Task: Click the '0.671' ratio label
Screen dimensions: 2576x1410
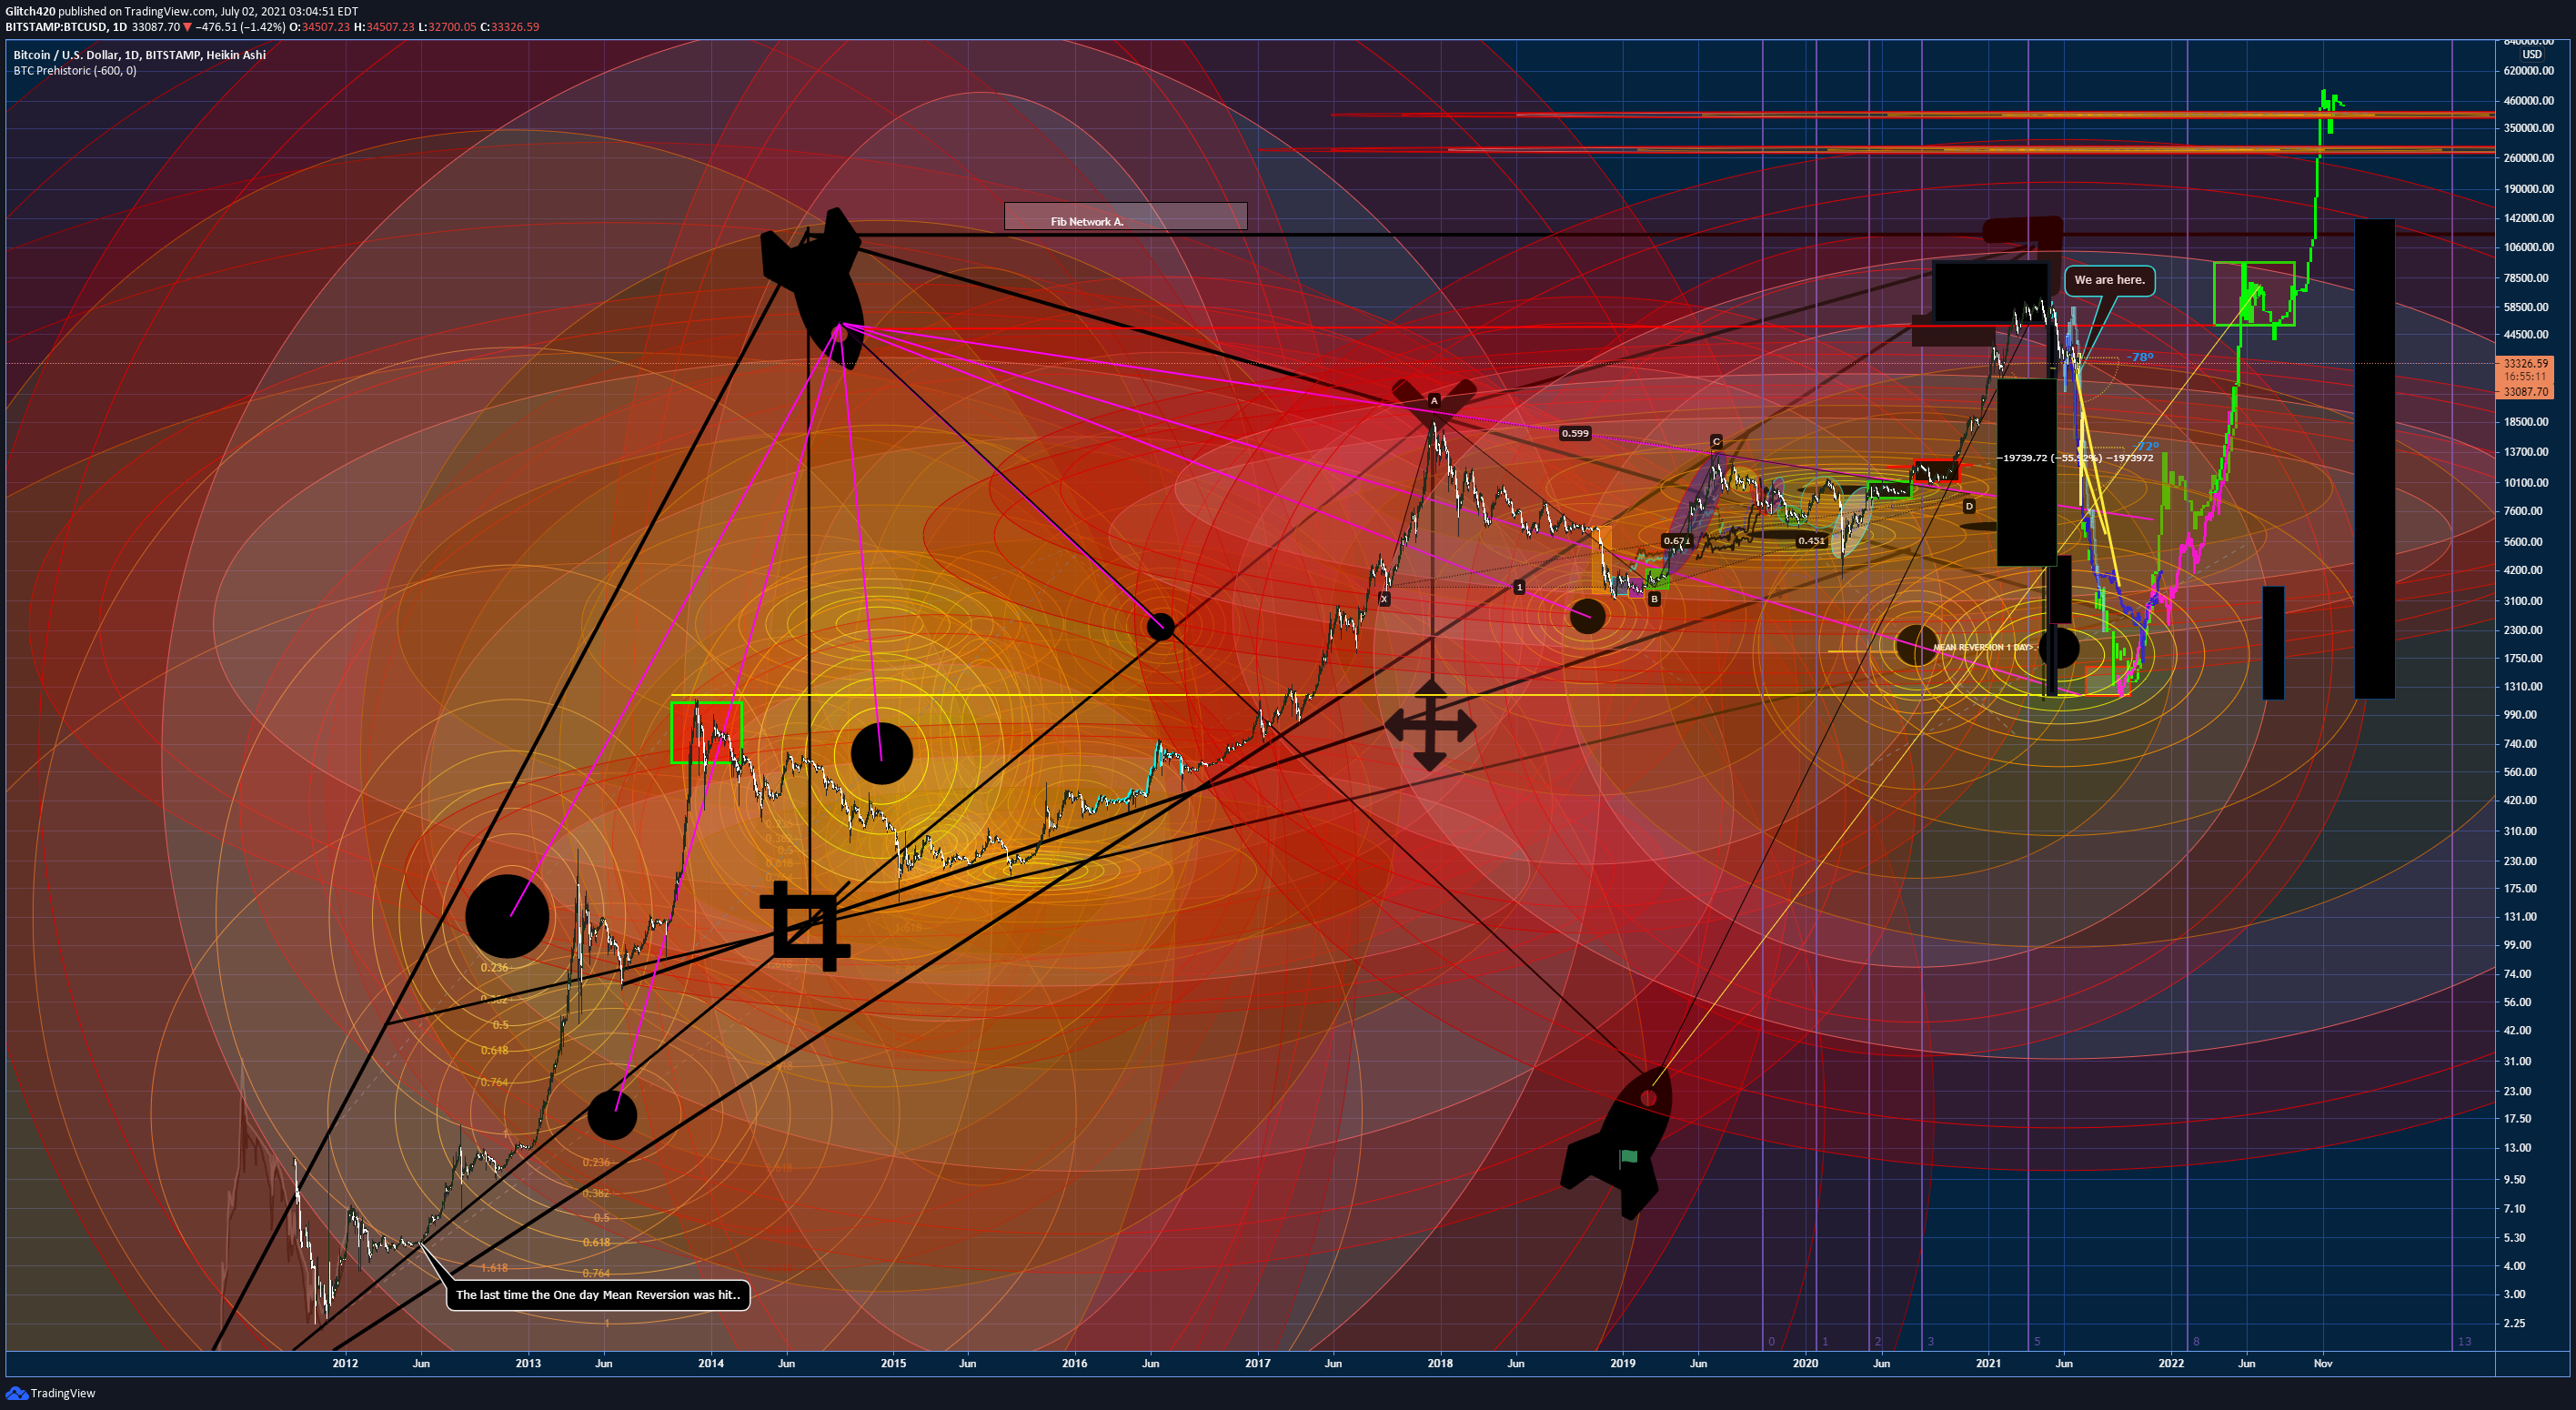Action: pyautogui.click(x=1676, y=541)
